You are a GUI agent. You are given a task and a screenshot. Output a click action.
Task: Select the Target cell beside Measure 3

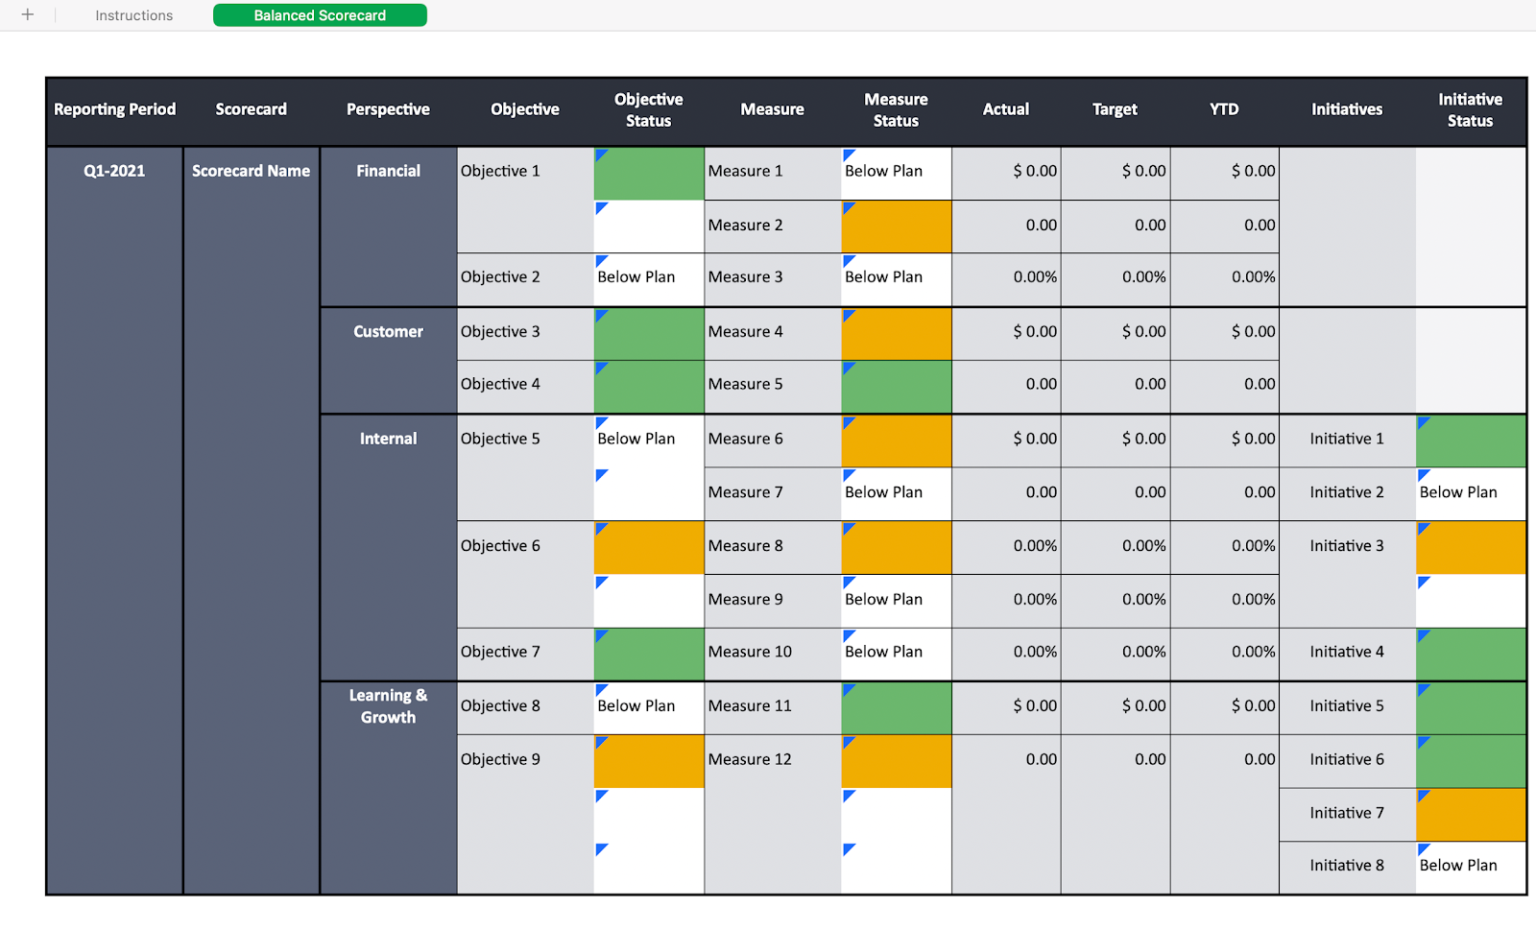pyautogui.click(x=1113, y=278)
